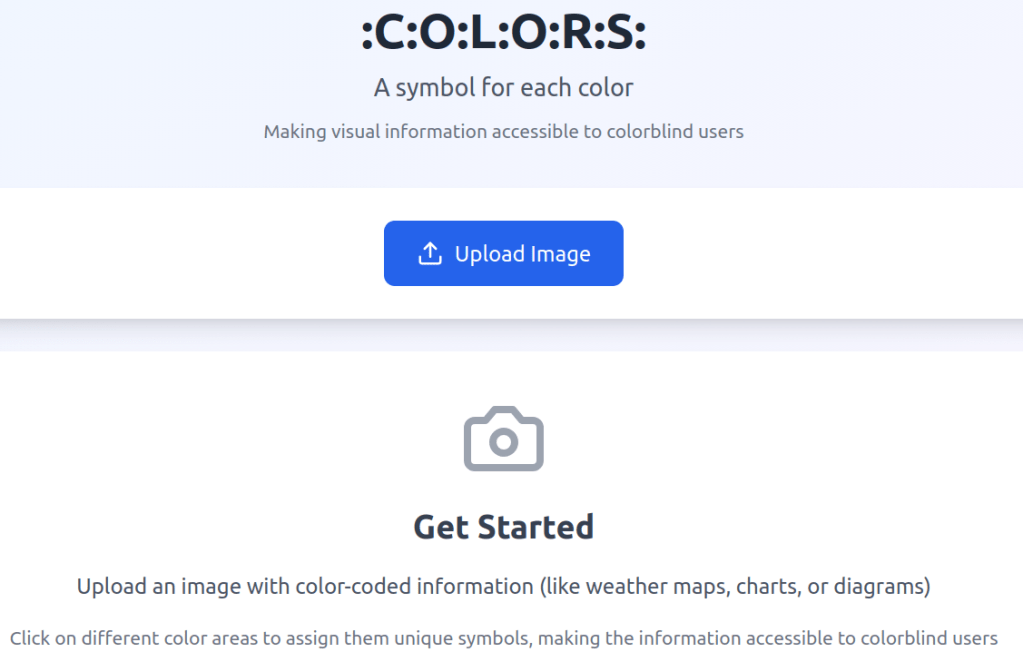Screen dimensions: 1023x662
Task: Click the Upload Image button
Action: tap(503, 254)
